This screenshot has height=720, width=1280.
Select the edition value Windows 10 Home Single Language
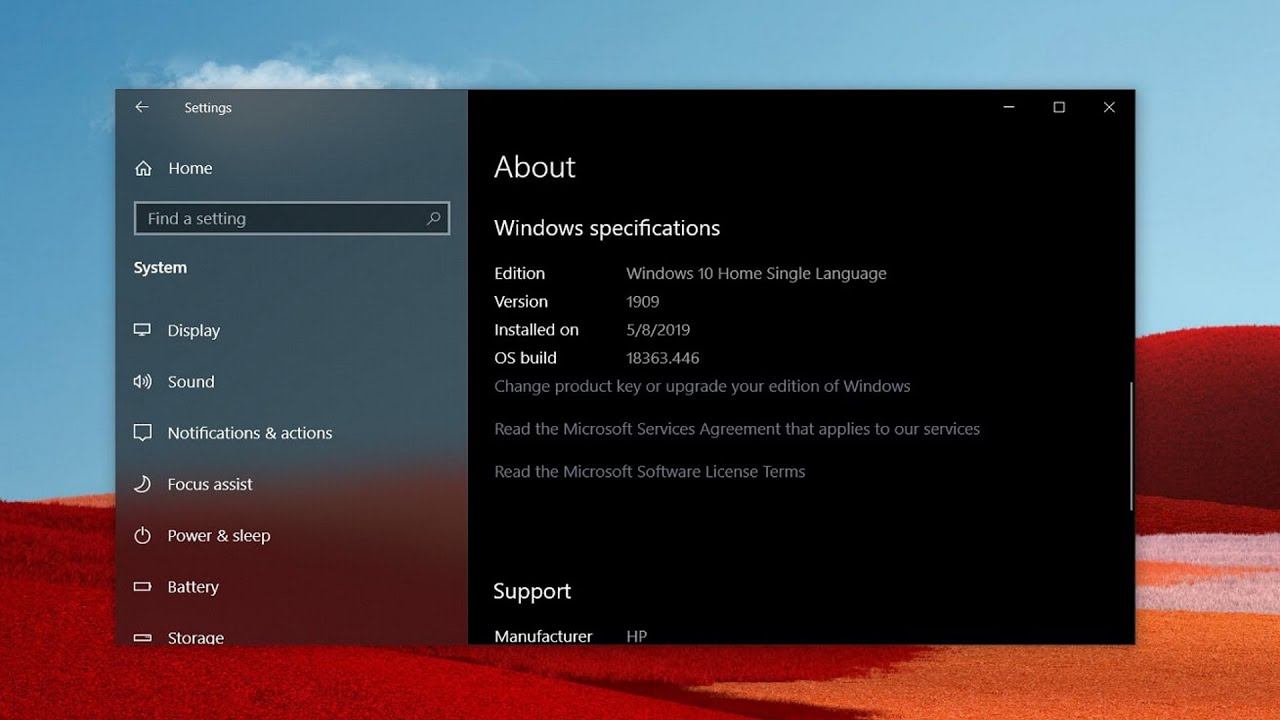pyautogui.click(x=756, y=273)
